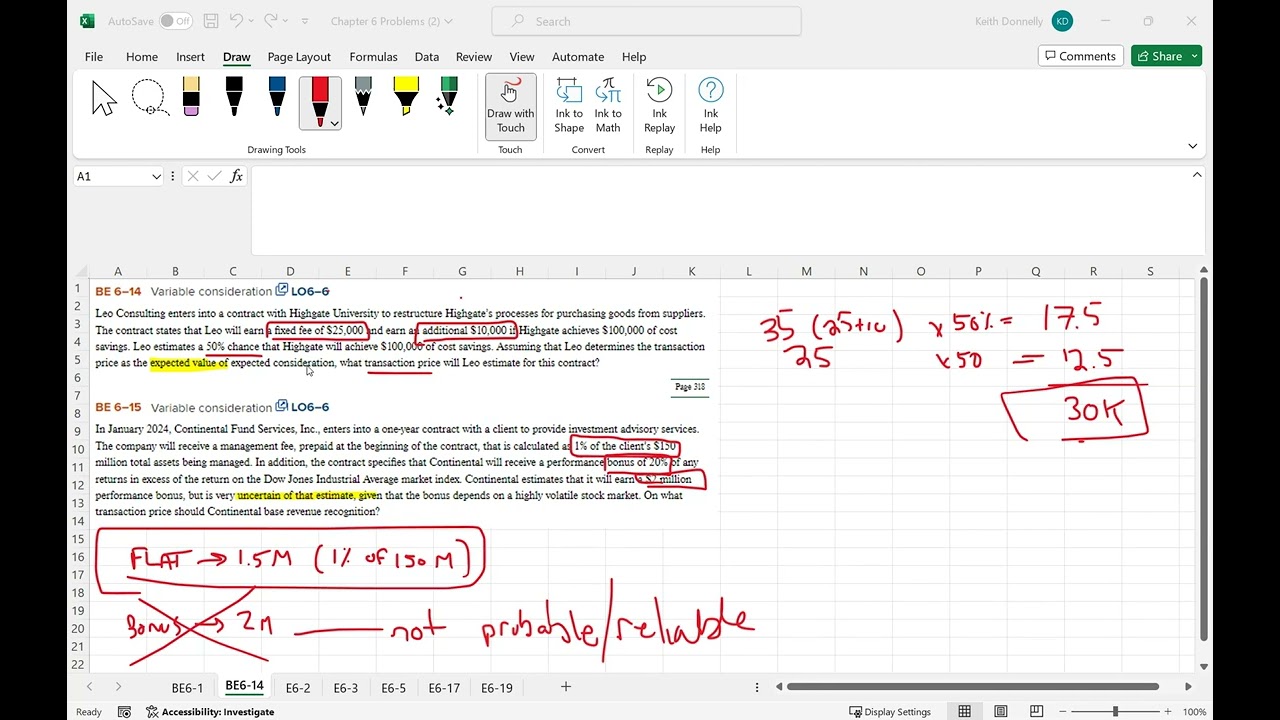Open the File menu
This screenshot has height=720, width=1280.
coord(94,57)
